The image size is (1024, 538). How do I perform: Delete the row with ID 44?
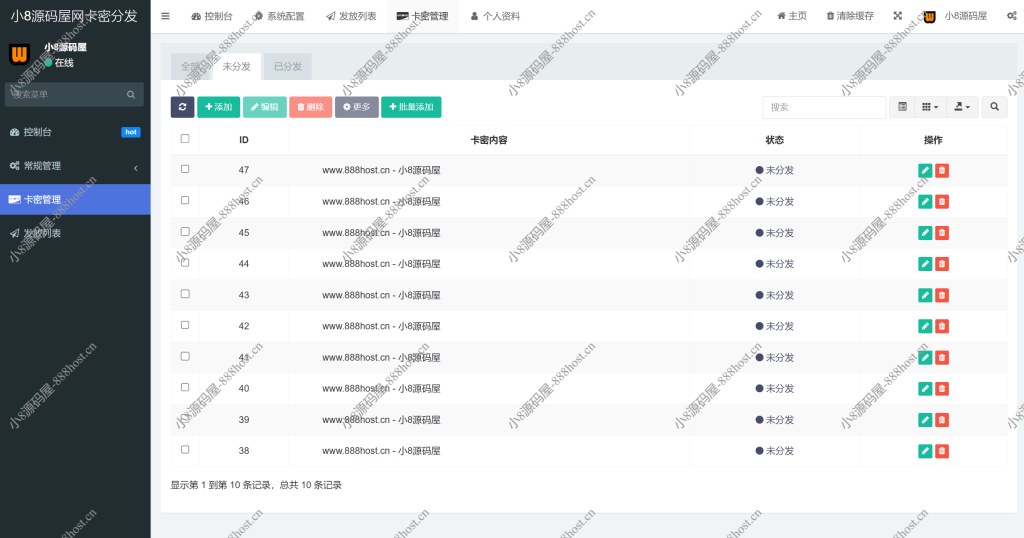pyautogui.click(x=942, y=264)
